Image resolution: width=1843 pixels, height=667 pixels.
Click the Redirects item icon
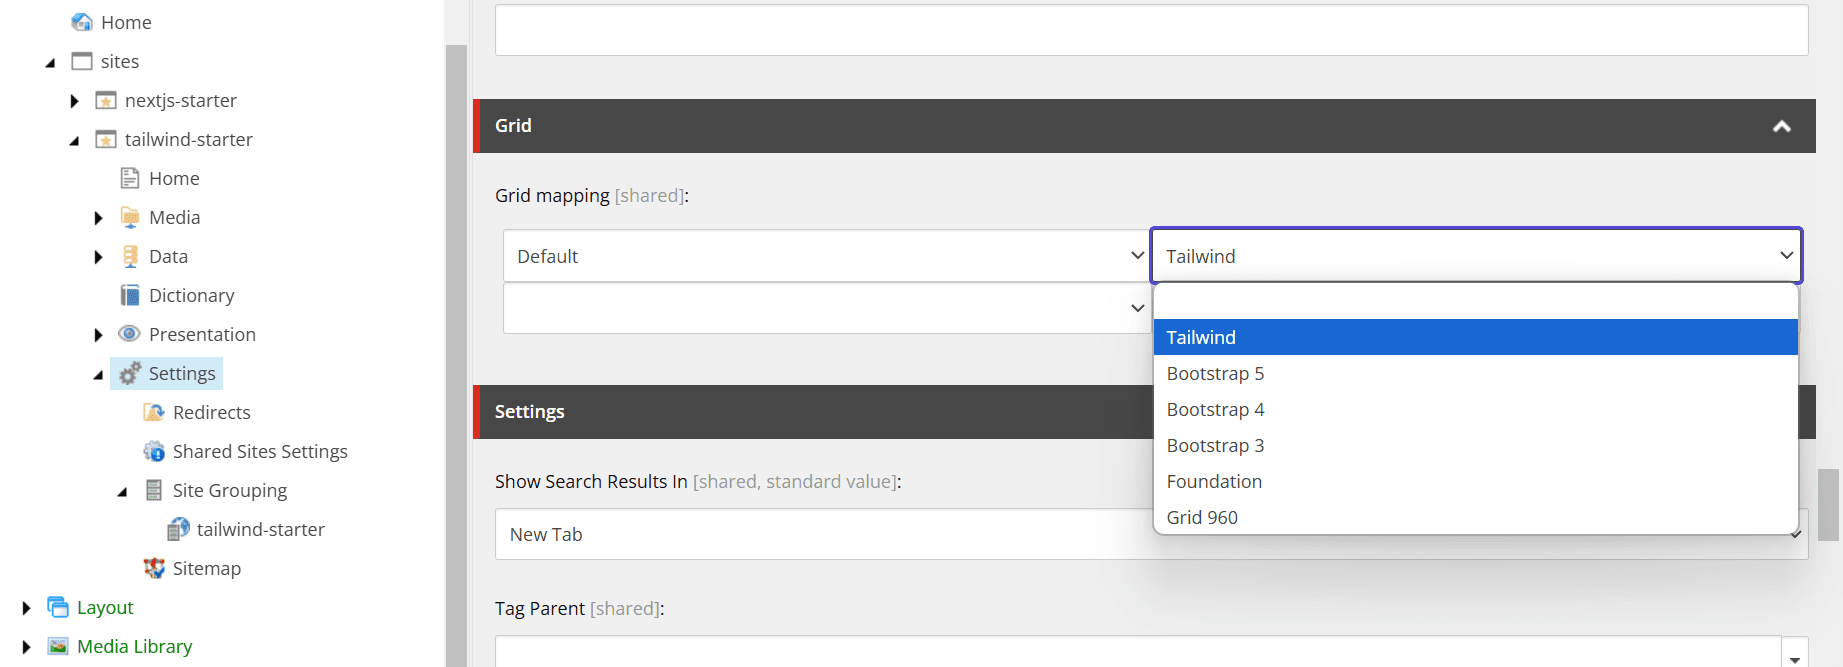tap(154, 412)
